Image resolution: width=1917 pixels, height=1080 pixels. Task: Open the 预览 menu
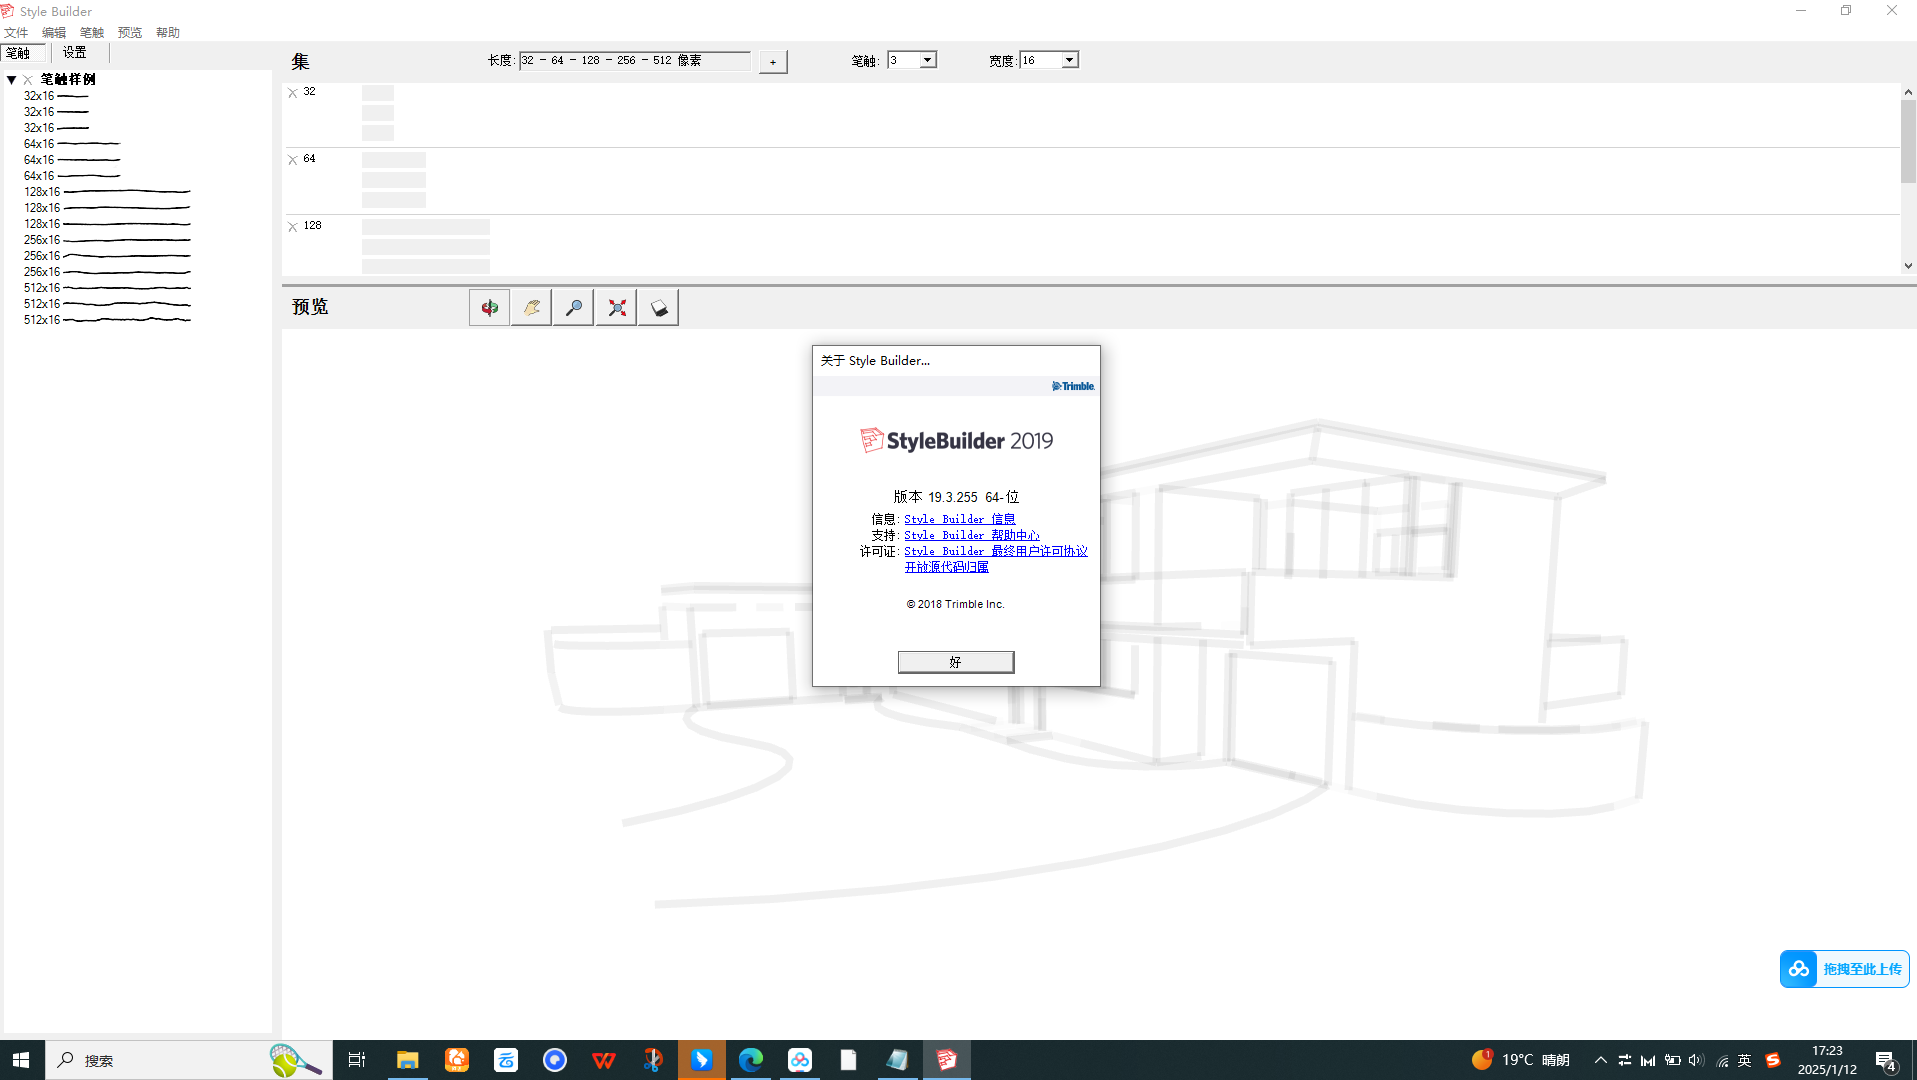pos(130,33)
